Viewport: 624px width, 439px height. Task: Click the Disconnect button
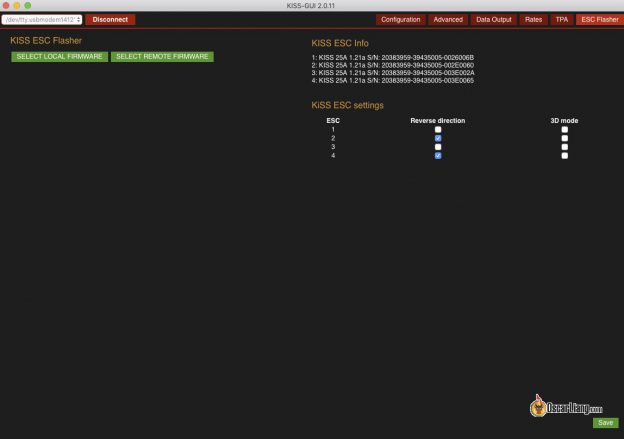tap(110, 19)
